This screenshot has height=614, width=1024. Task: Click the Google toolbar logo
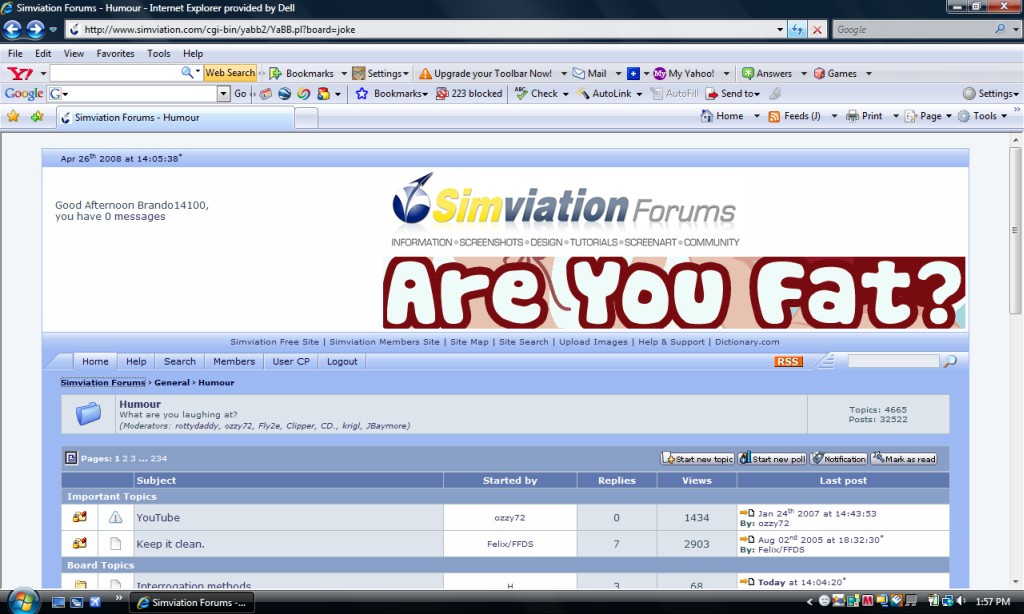(24, 93)
